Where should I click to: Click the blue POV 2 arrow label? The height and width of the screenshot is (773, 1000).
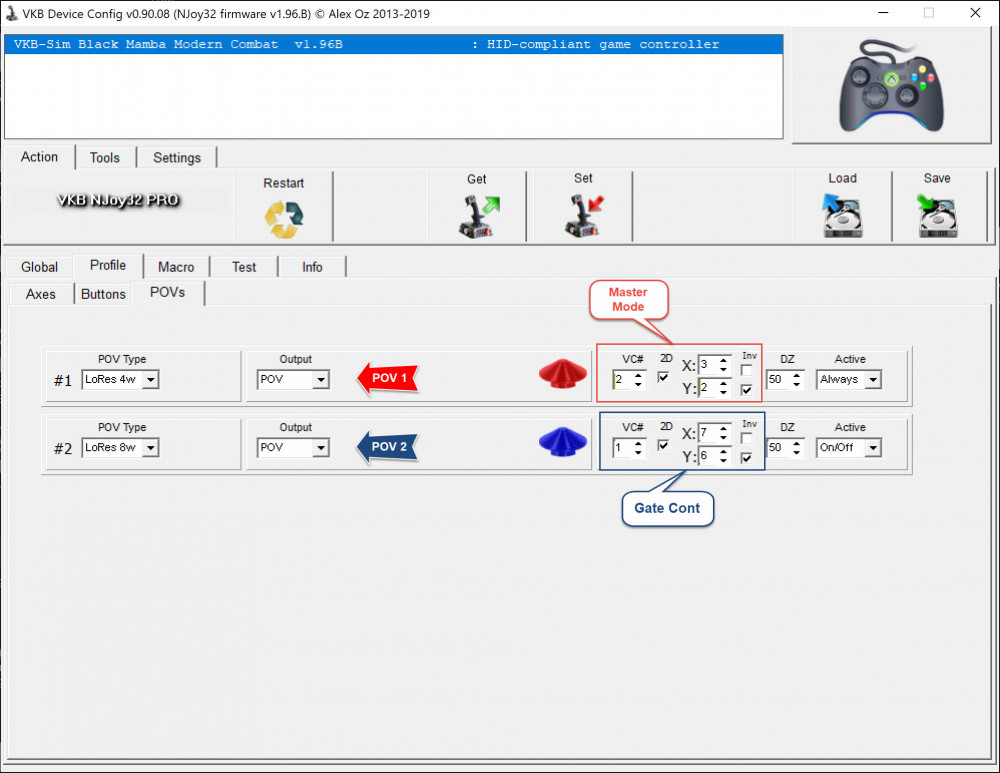387,446
